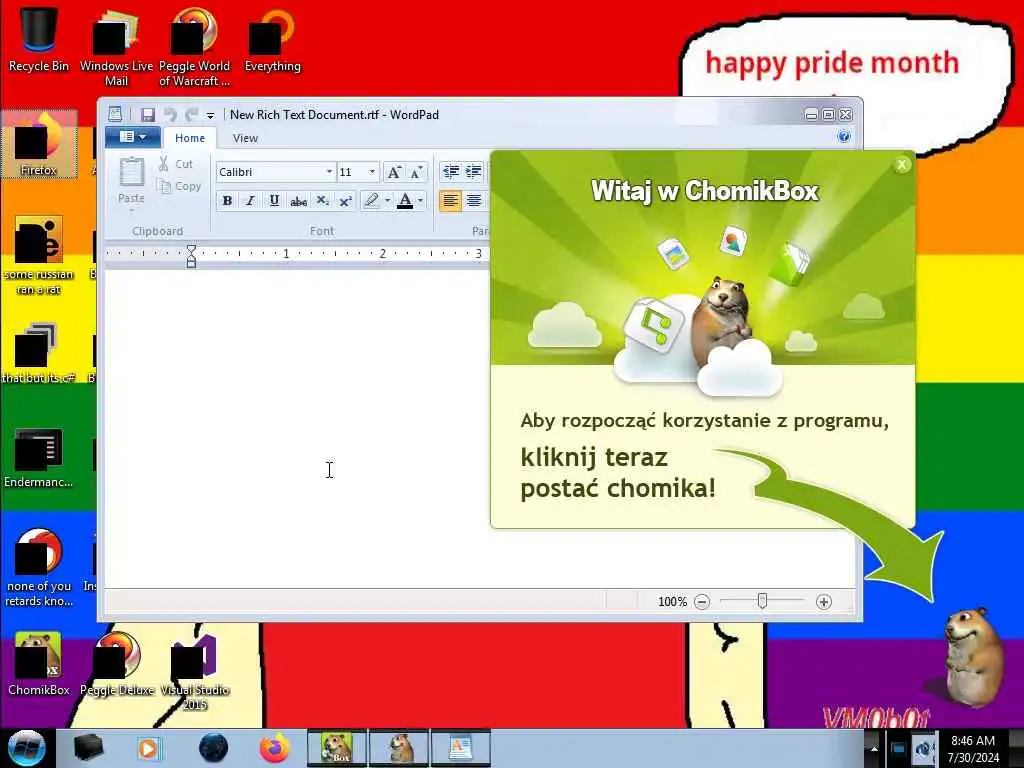Select the Endermanc... desktop icon
This screenshot has height=768, width=1024.
pos(39,458)
